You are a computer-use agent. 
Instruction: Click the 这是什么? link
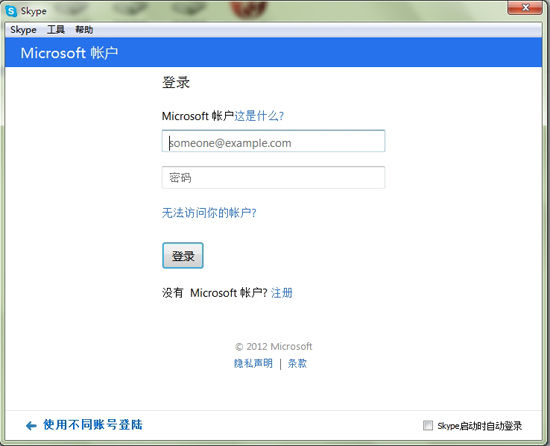(x=259, y=116)
